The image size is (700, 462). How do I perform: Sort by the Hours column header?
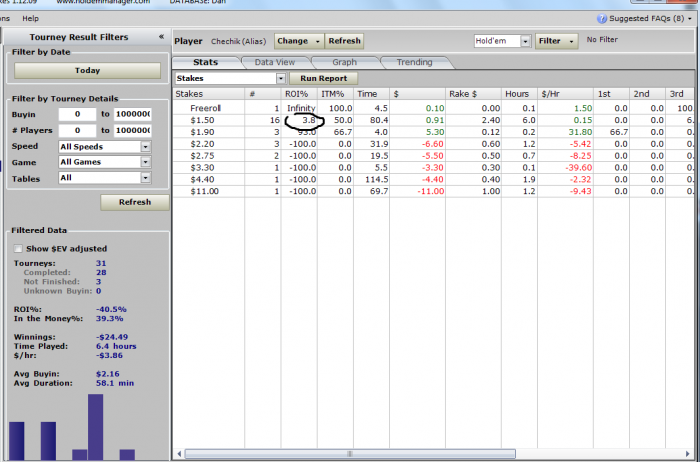coord(519,94)
